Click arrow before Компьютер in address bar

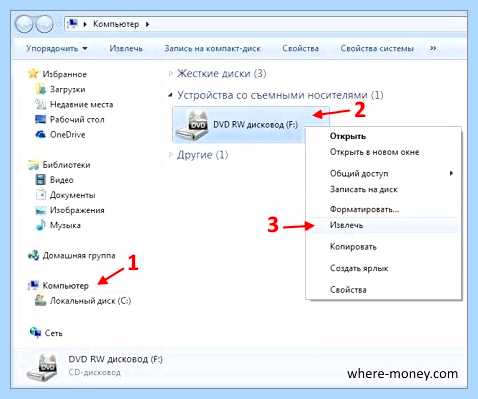(85, 24)
